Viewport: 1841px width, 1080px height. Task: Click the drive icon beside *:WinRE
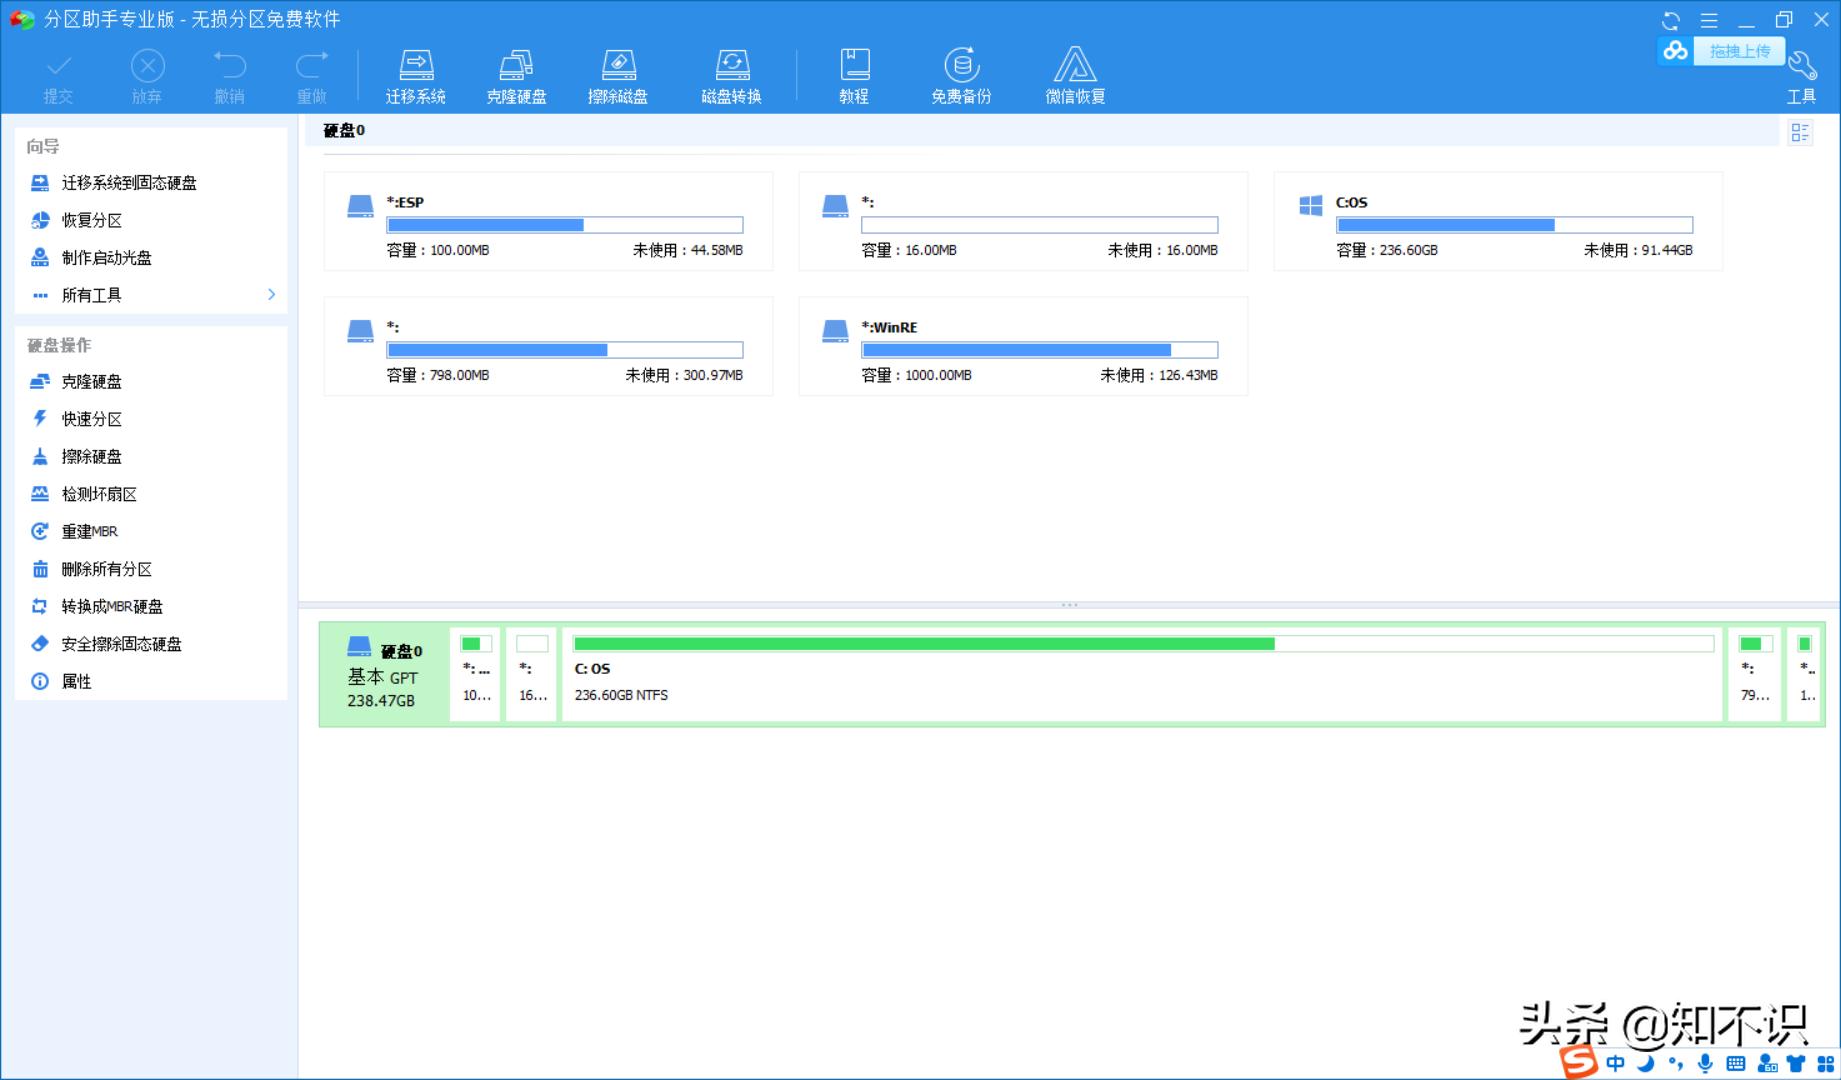click(835, 331)
